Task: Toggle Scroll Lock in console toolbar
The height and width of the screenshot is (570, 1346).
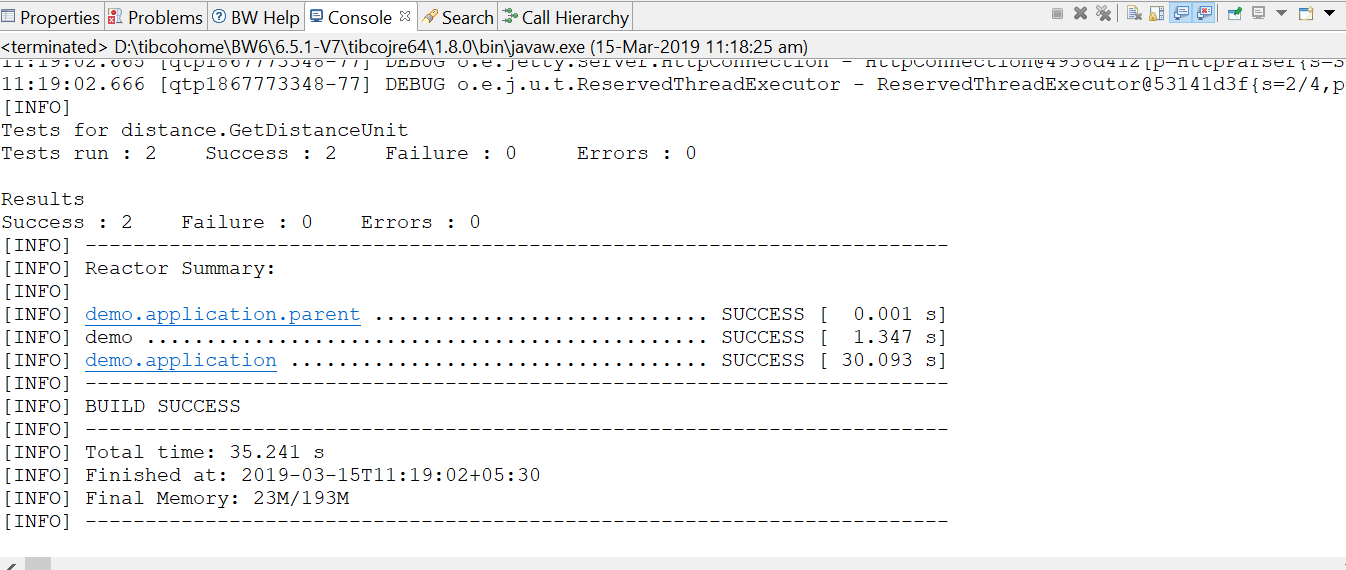Action: click(1157, 13)
